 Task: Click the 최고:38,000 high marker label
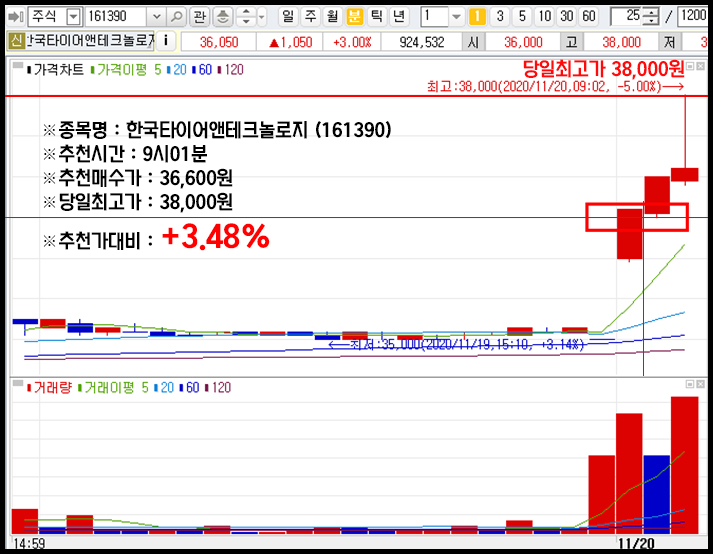tap(555, 86)
